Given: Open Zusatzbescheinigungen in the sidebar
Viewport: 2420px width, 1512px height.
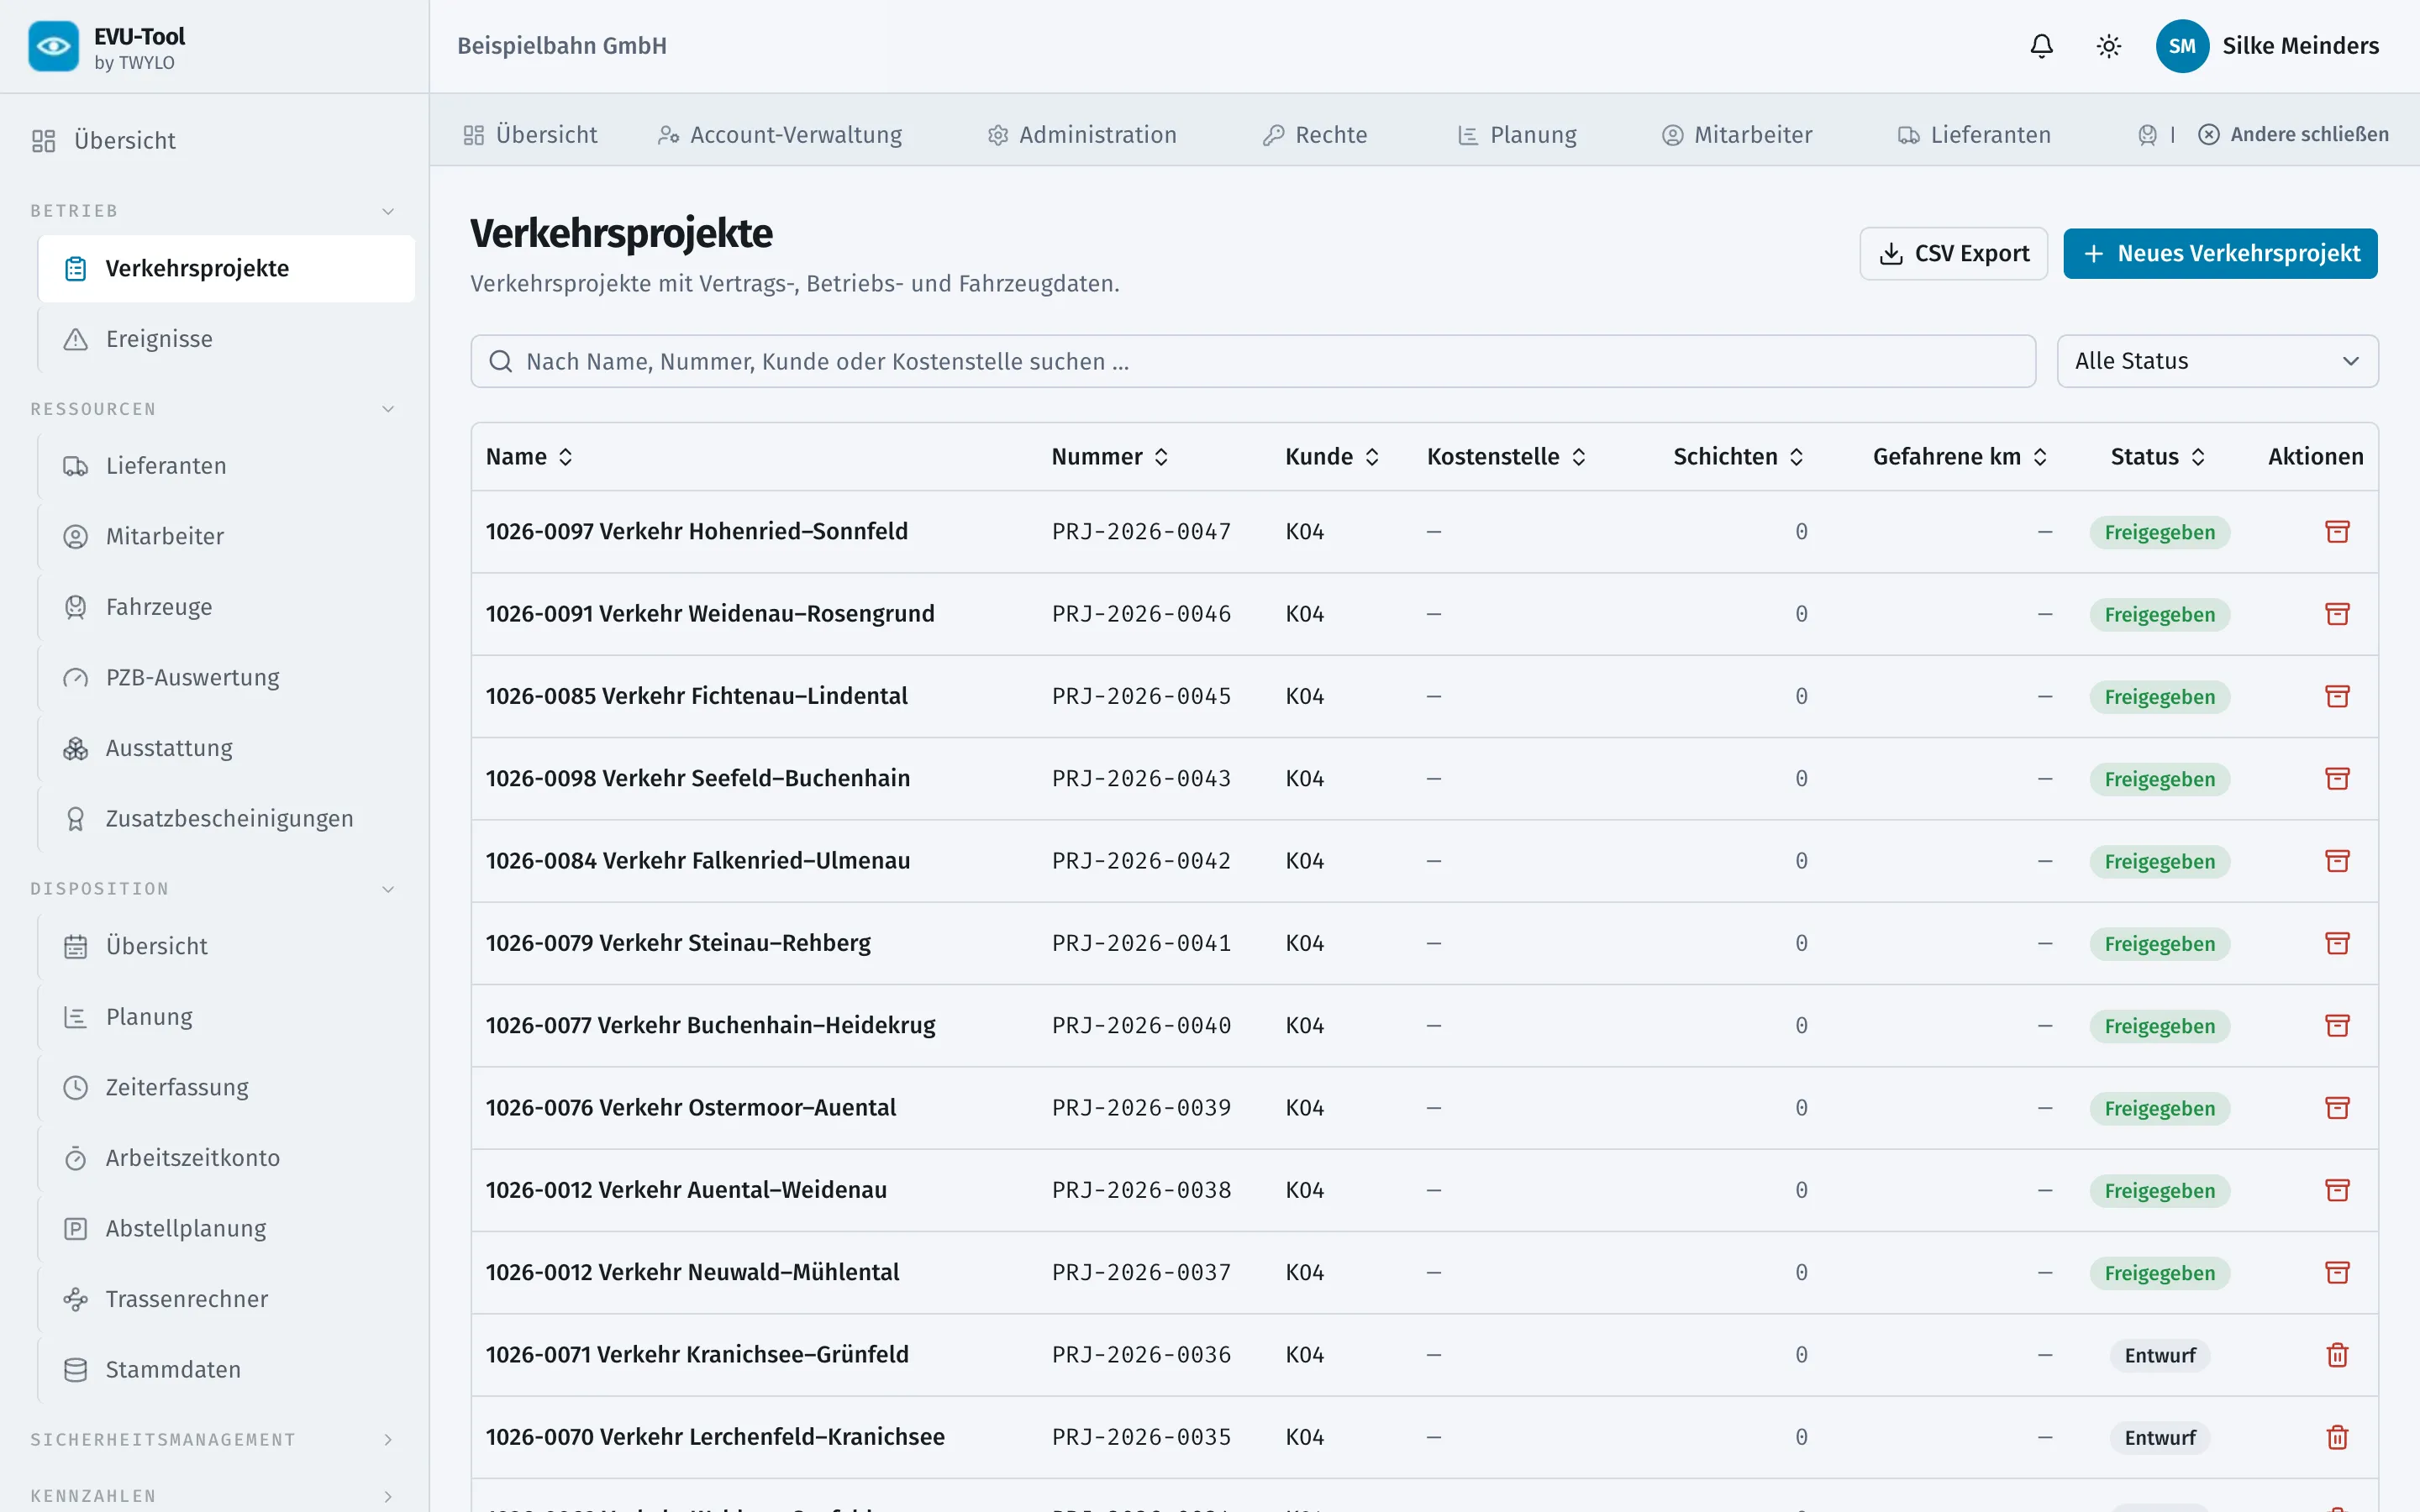Looking at the screenshot, I should click(226, 818).
